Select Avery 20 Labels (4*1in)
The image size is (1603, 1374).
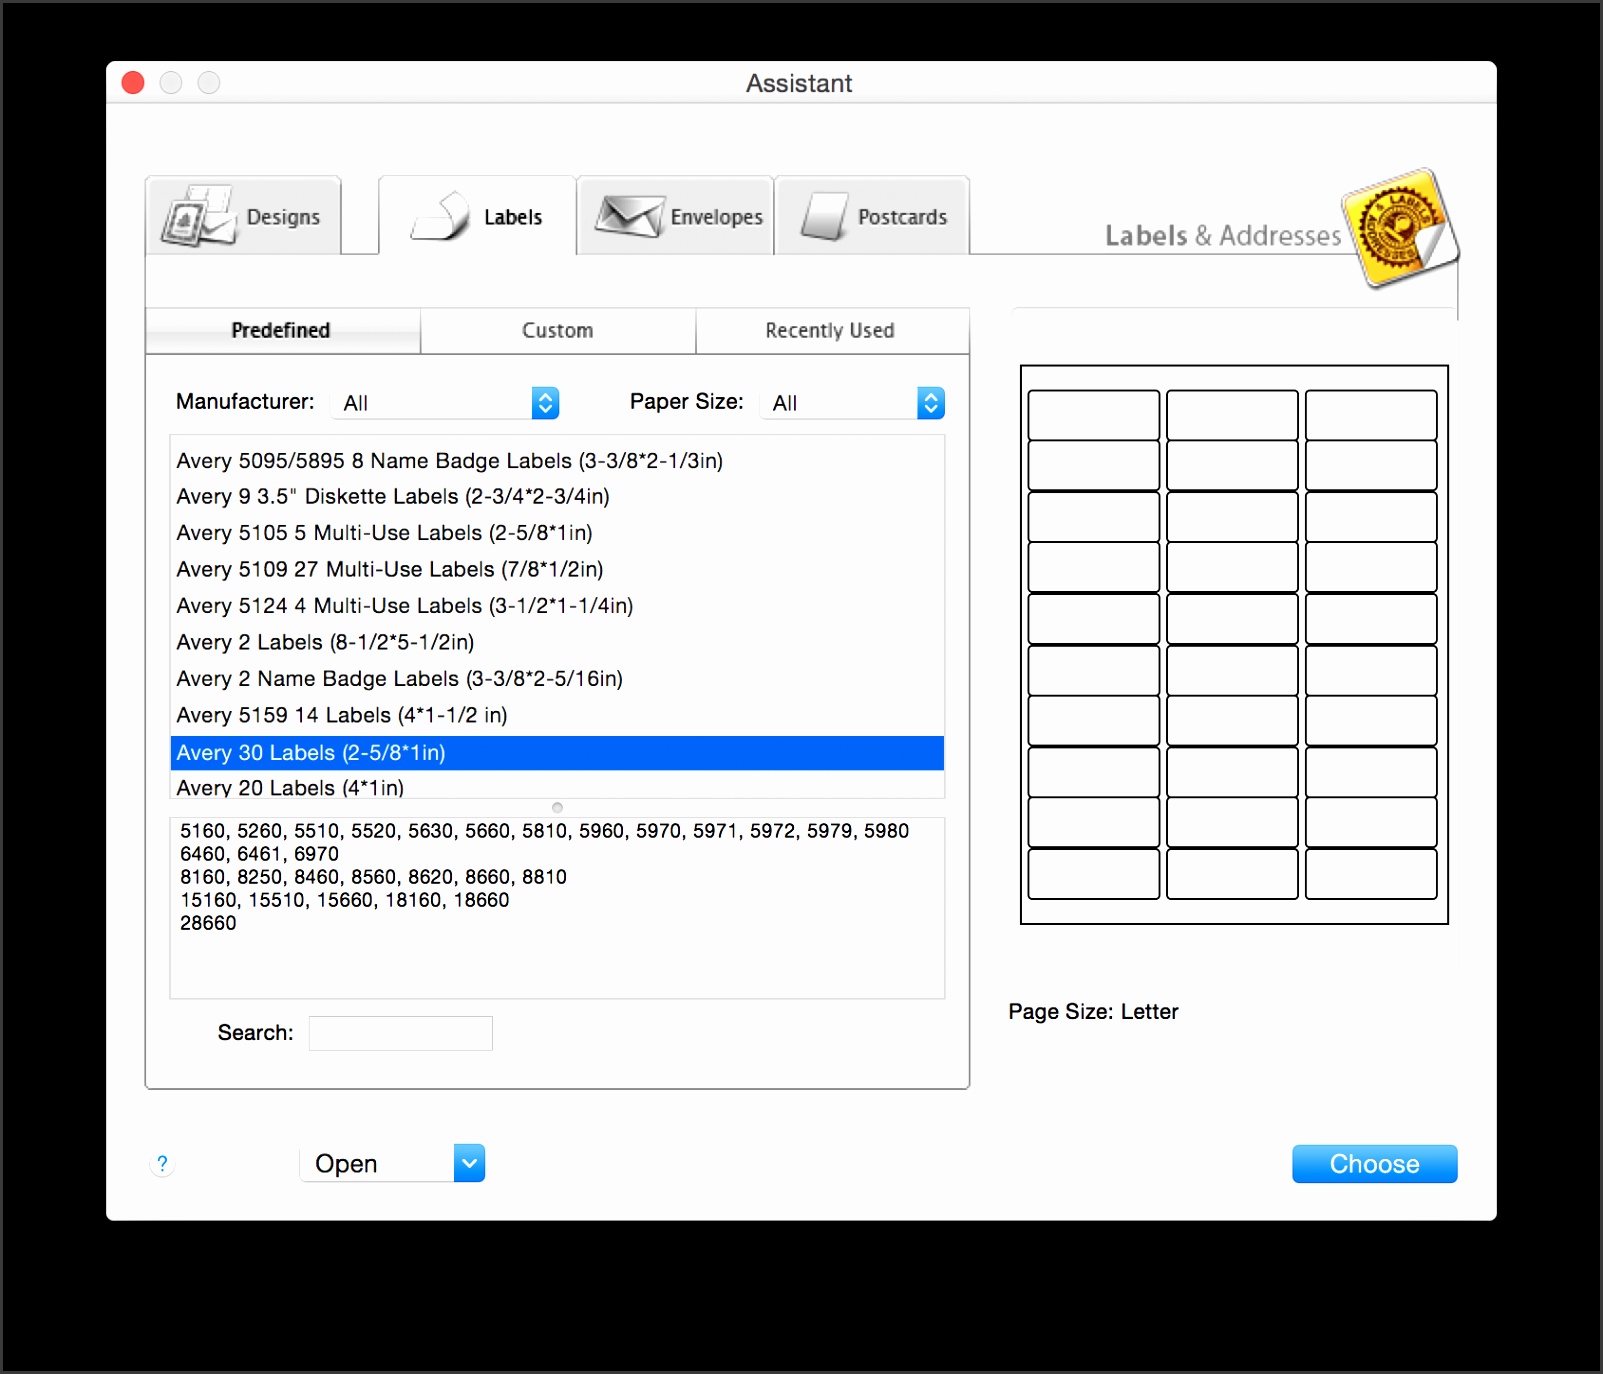click(x=557, y=785)
